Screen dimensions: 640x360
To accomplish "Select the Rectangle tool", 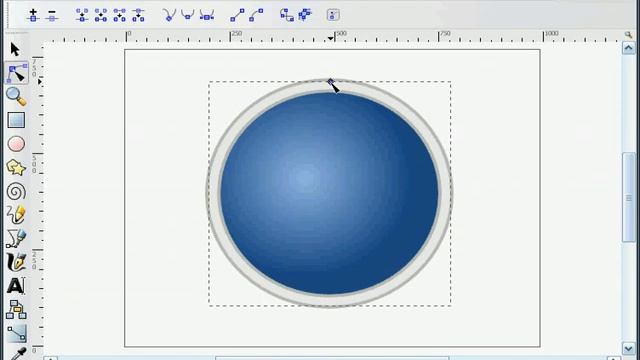I will [16, 120].
